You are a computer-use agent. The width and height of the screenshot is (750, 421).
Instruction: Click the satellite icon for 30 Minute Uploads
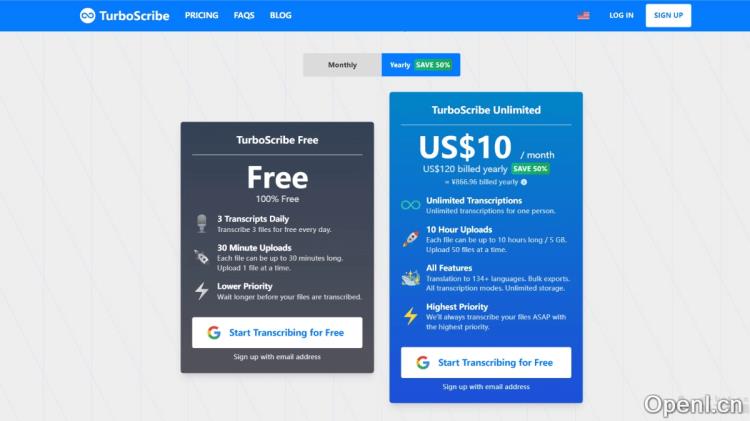202,257
